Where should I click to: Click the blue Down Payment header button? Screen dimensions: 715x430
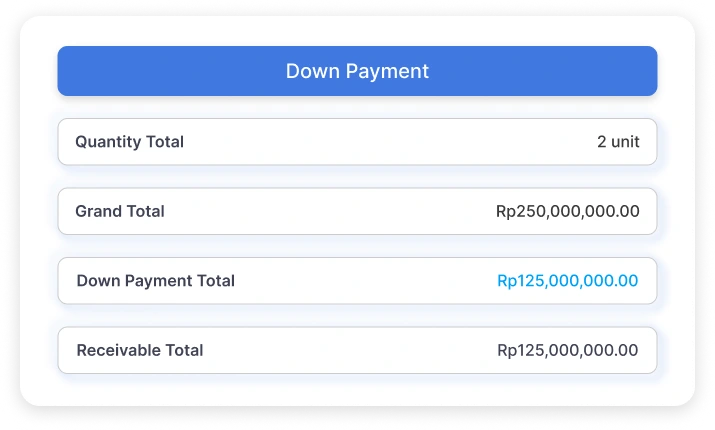[x=357, y=71]
